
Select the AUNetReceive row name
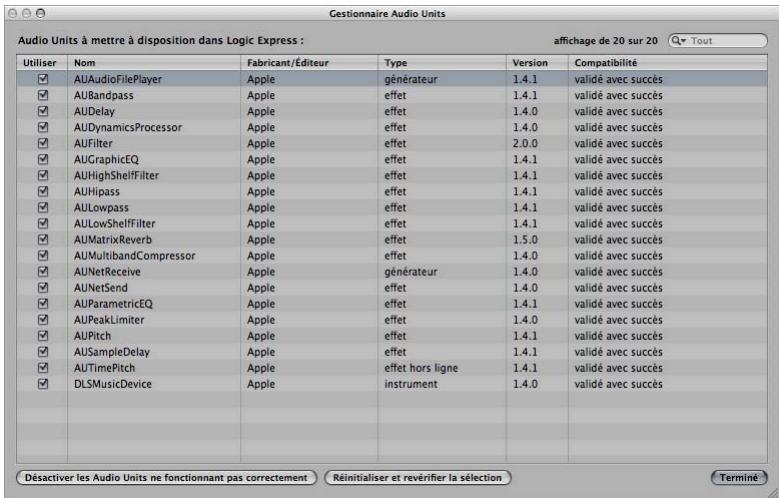coord(107,272)
